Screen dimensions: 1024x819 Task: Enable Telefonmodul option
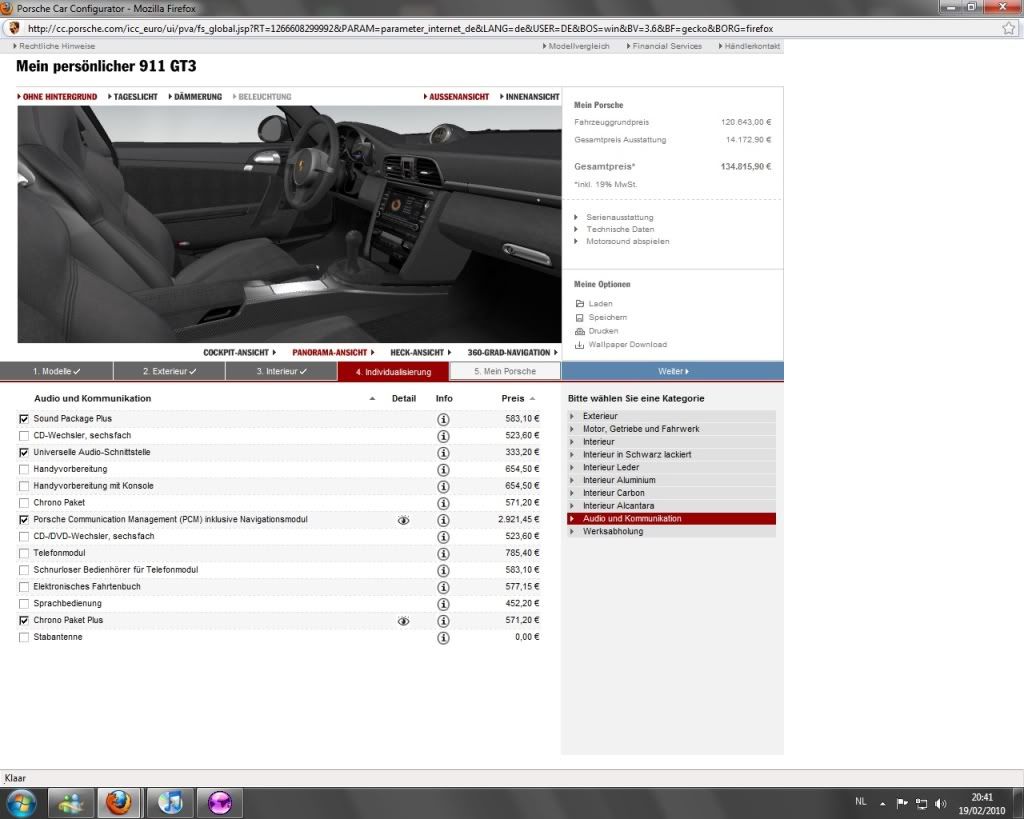click(24, 554)
